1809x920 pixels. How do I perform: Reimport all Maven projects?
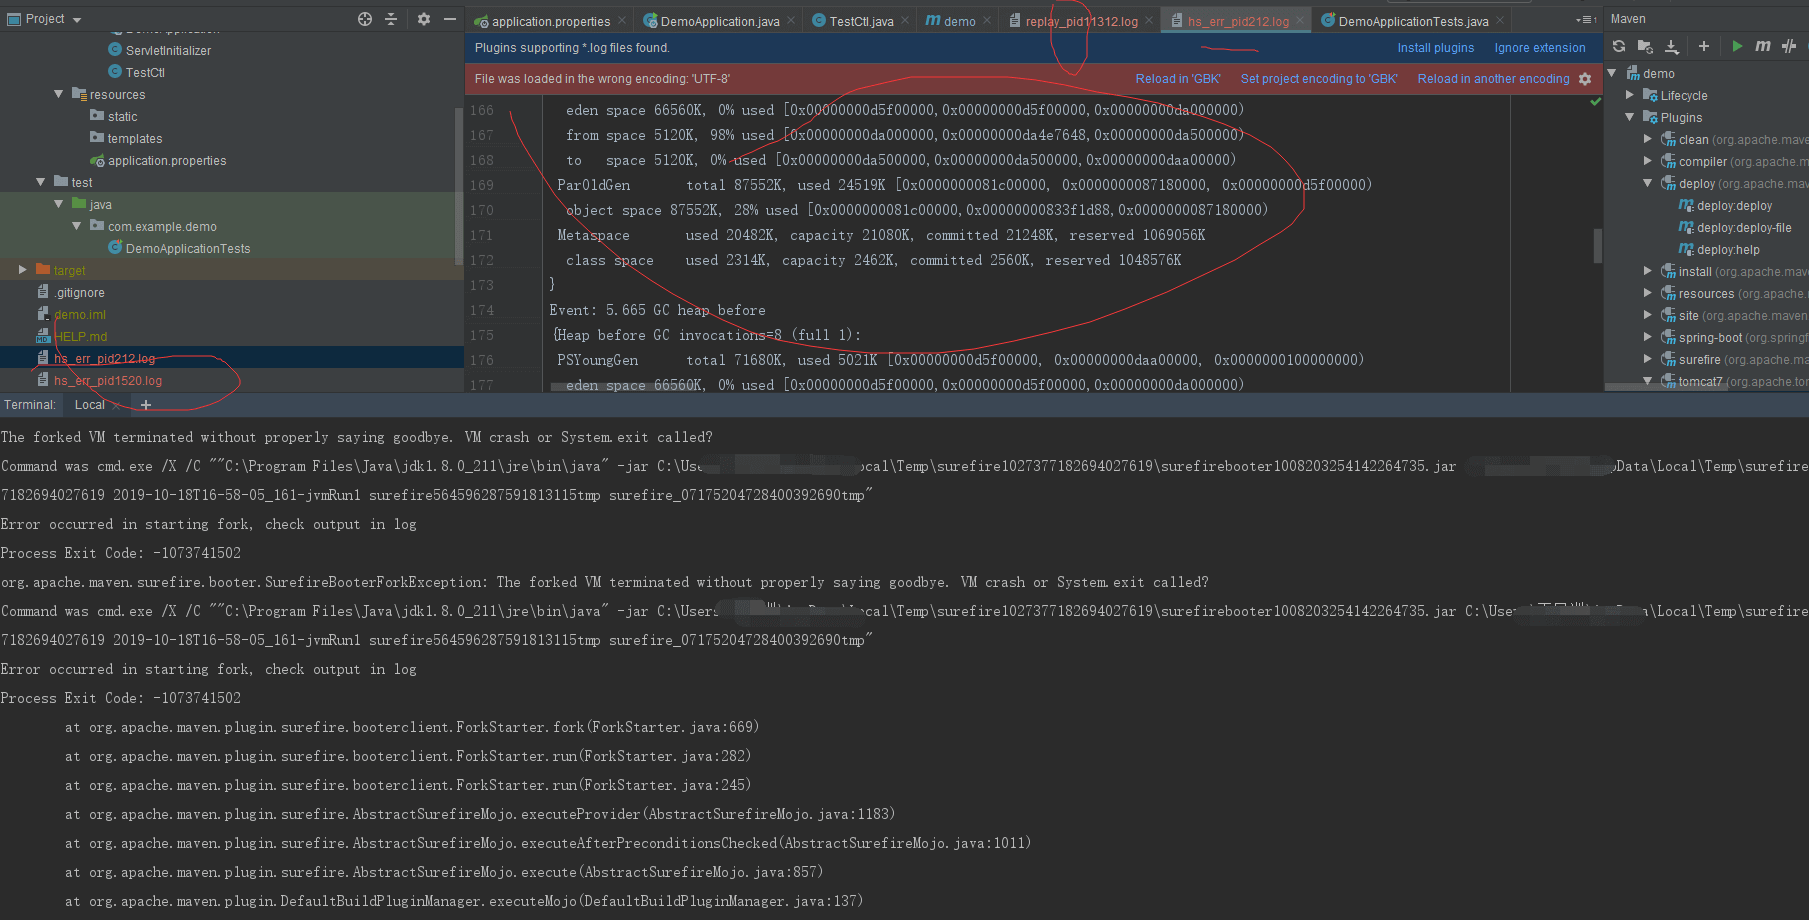pos(1619,46)
